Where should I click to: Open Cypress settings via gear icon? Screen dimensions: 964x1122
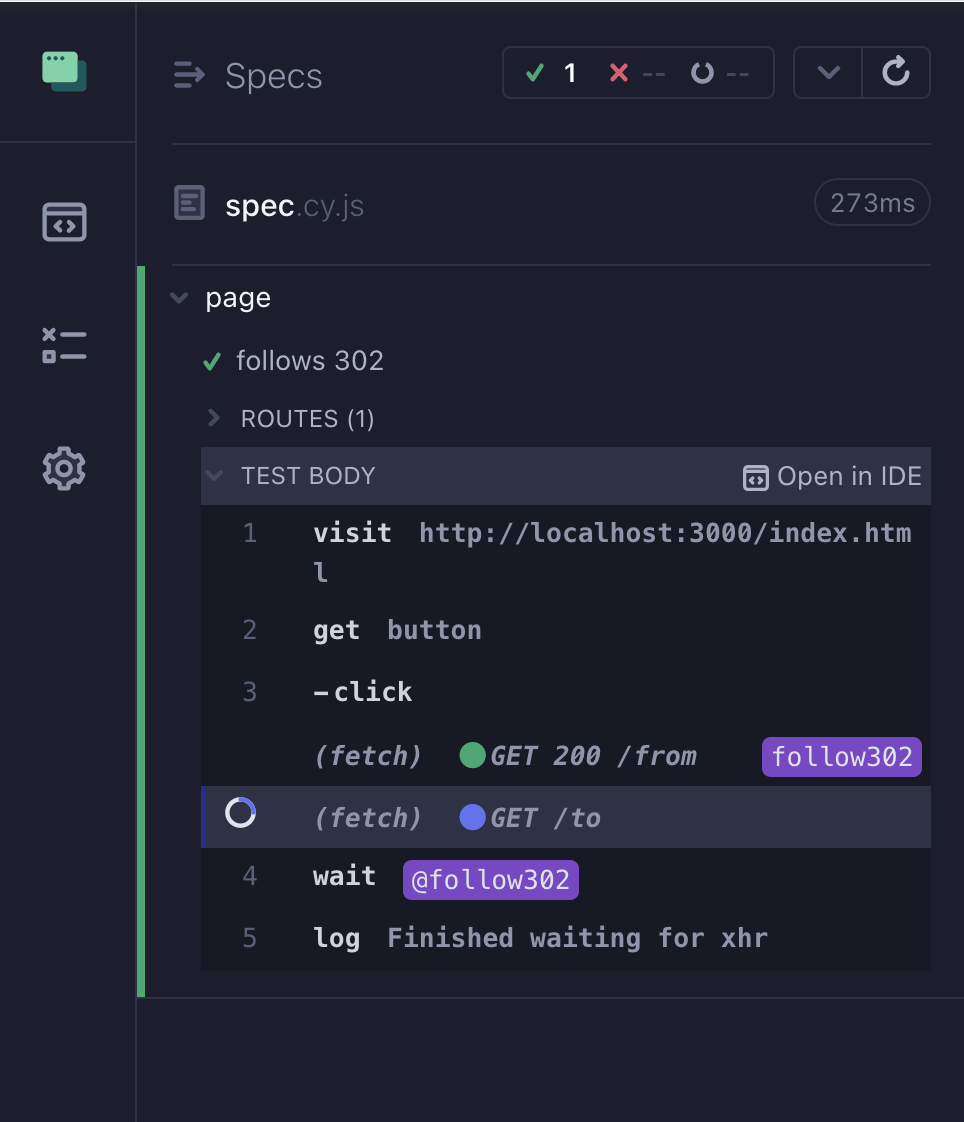pyautogui.click(x=64, y=469)
